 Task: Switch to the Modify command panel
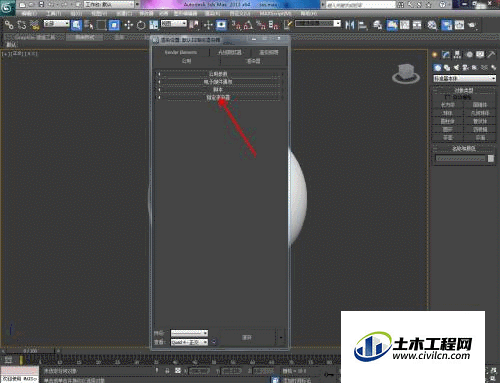446,54
